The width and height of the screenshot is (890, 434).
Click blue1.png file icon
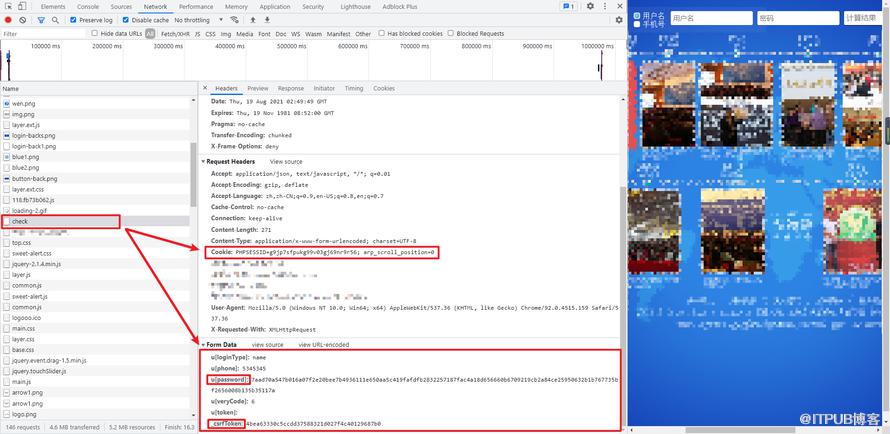[x=7, y=157]
